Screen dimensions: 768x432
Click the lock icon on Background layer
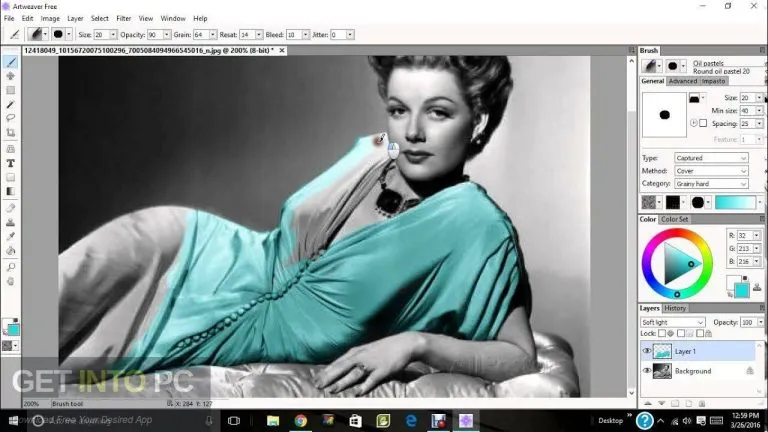pos(750,371)
